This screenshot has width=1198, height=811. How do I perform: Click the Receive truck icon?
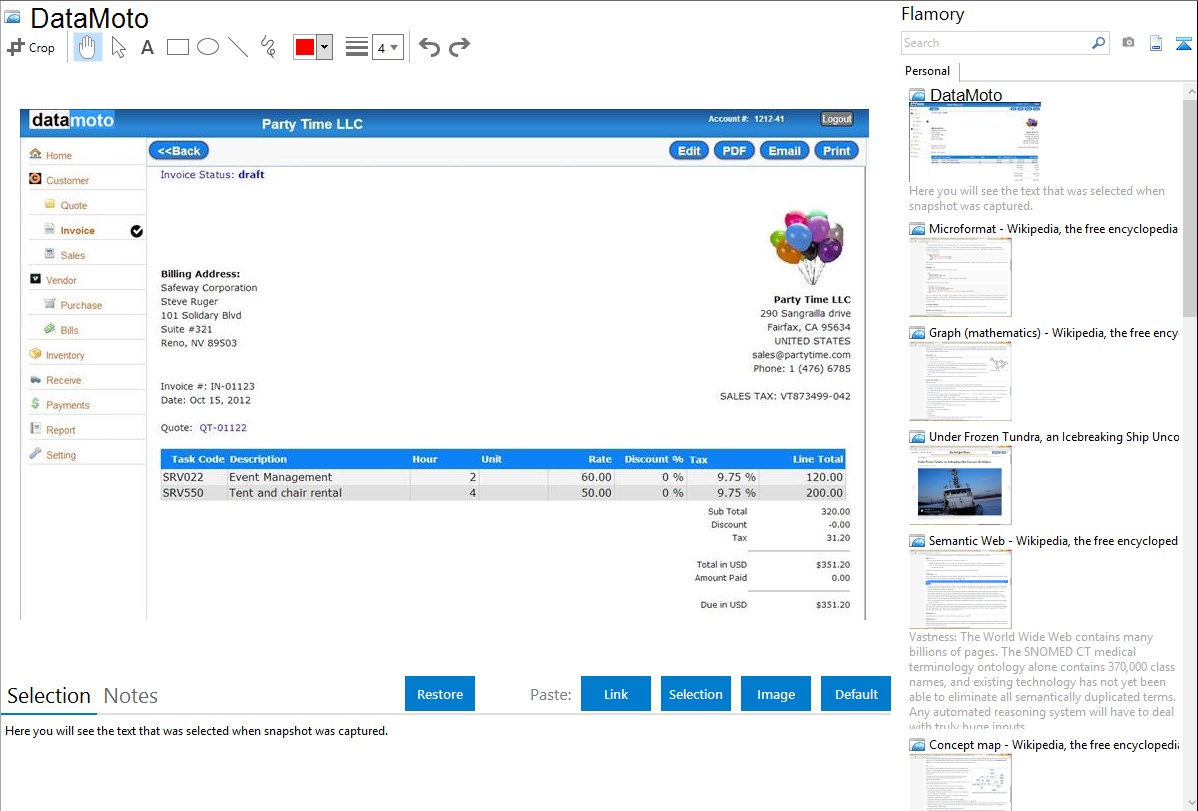[x=35, y=379]
